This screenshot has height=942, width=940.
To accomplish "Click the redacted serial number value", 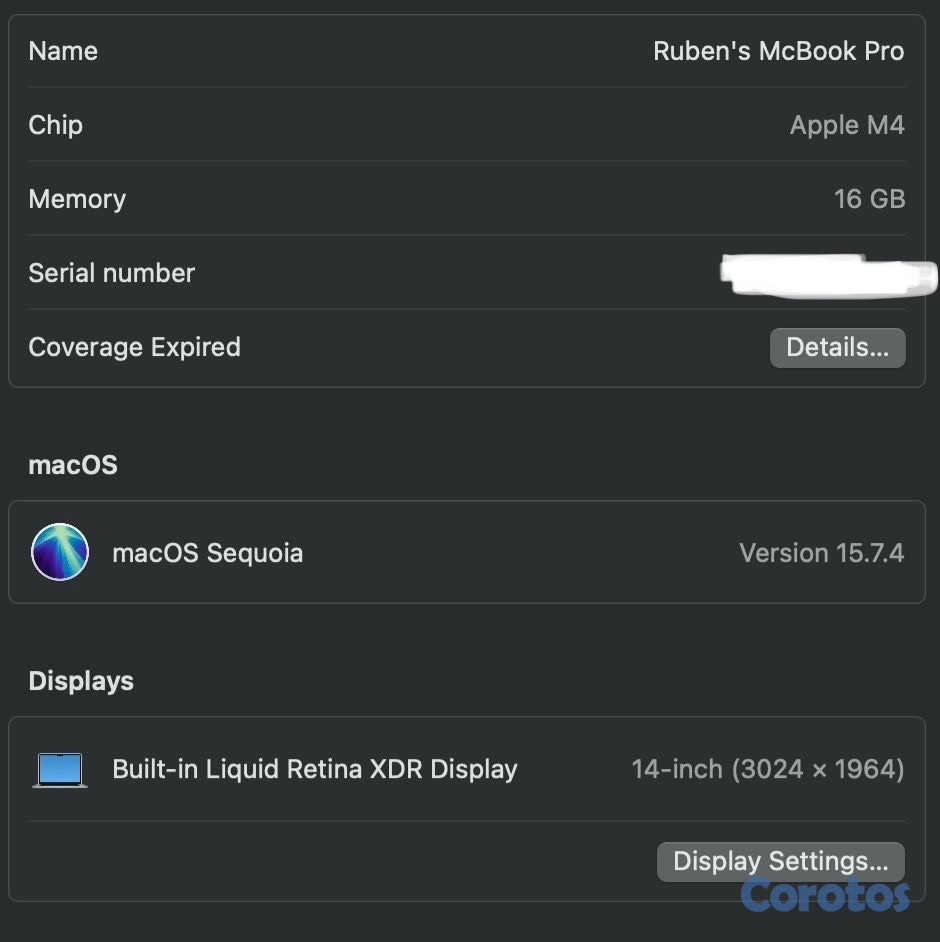I will coord(826,274).
